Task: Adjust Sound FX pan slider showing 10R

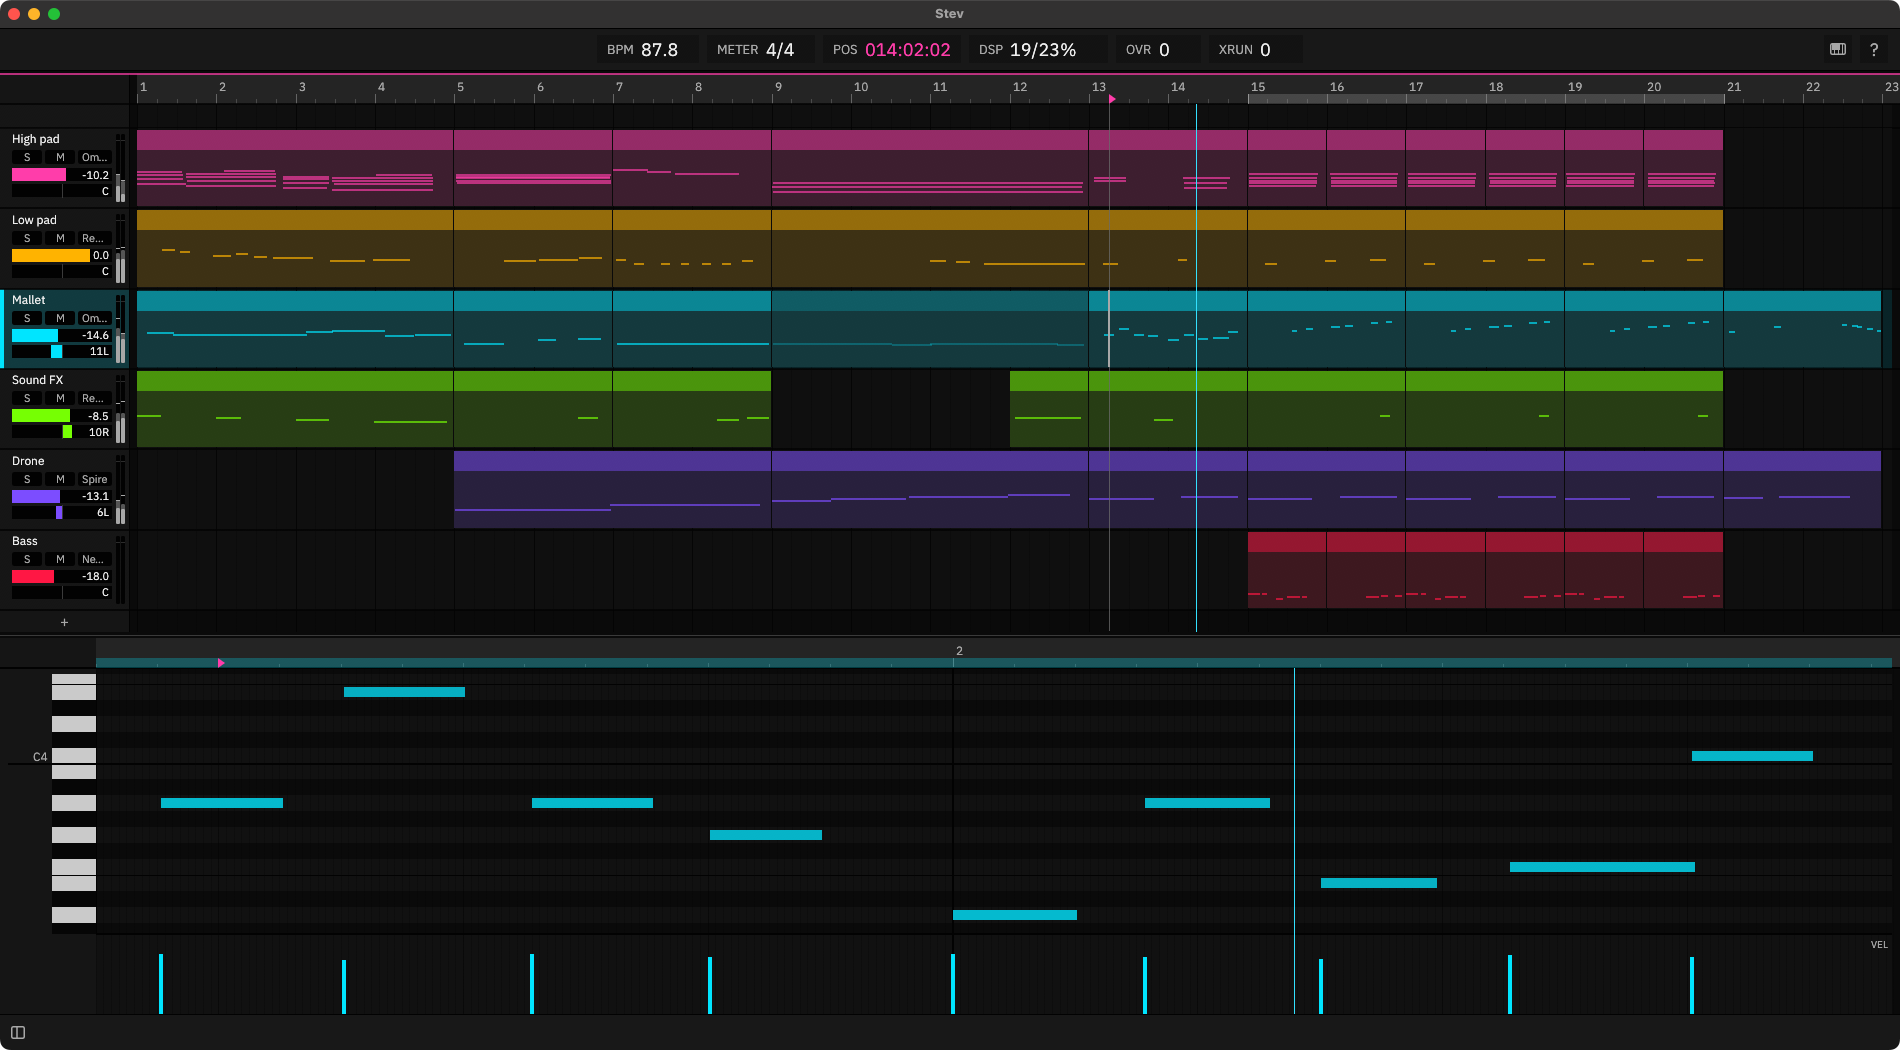Action: tap(61, 432)
